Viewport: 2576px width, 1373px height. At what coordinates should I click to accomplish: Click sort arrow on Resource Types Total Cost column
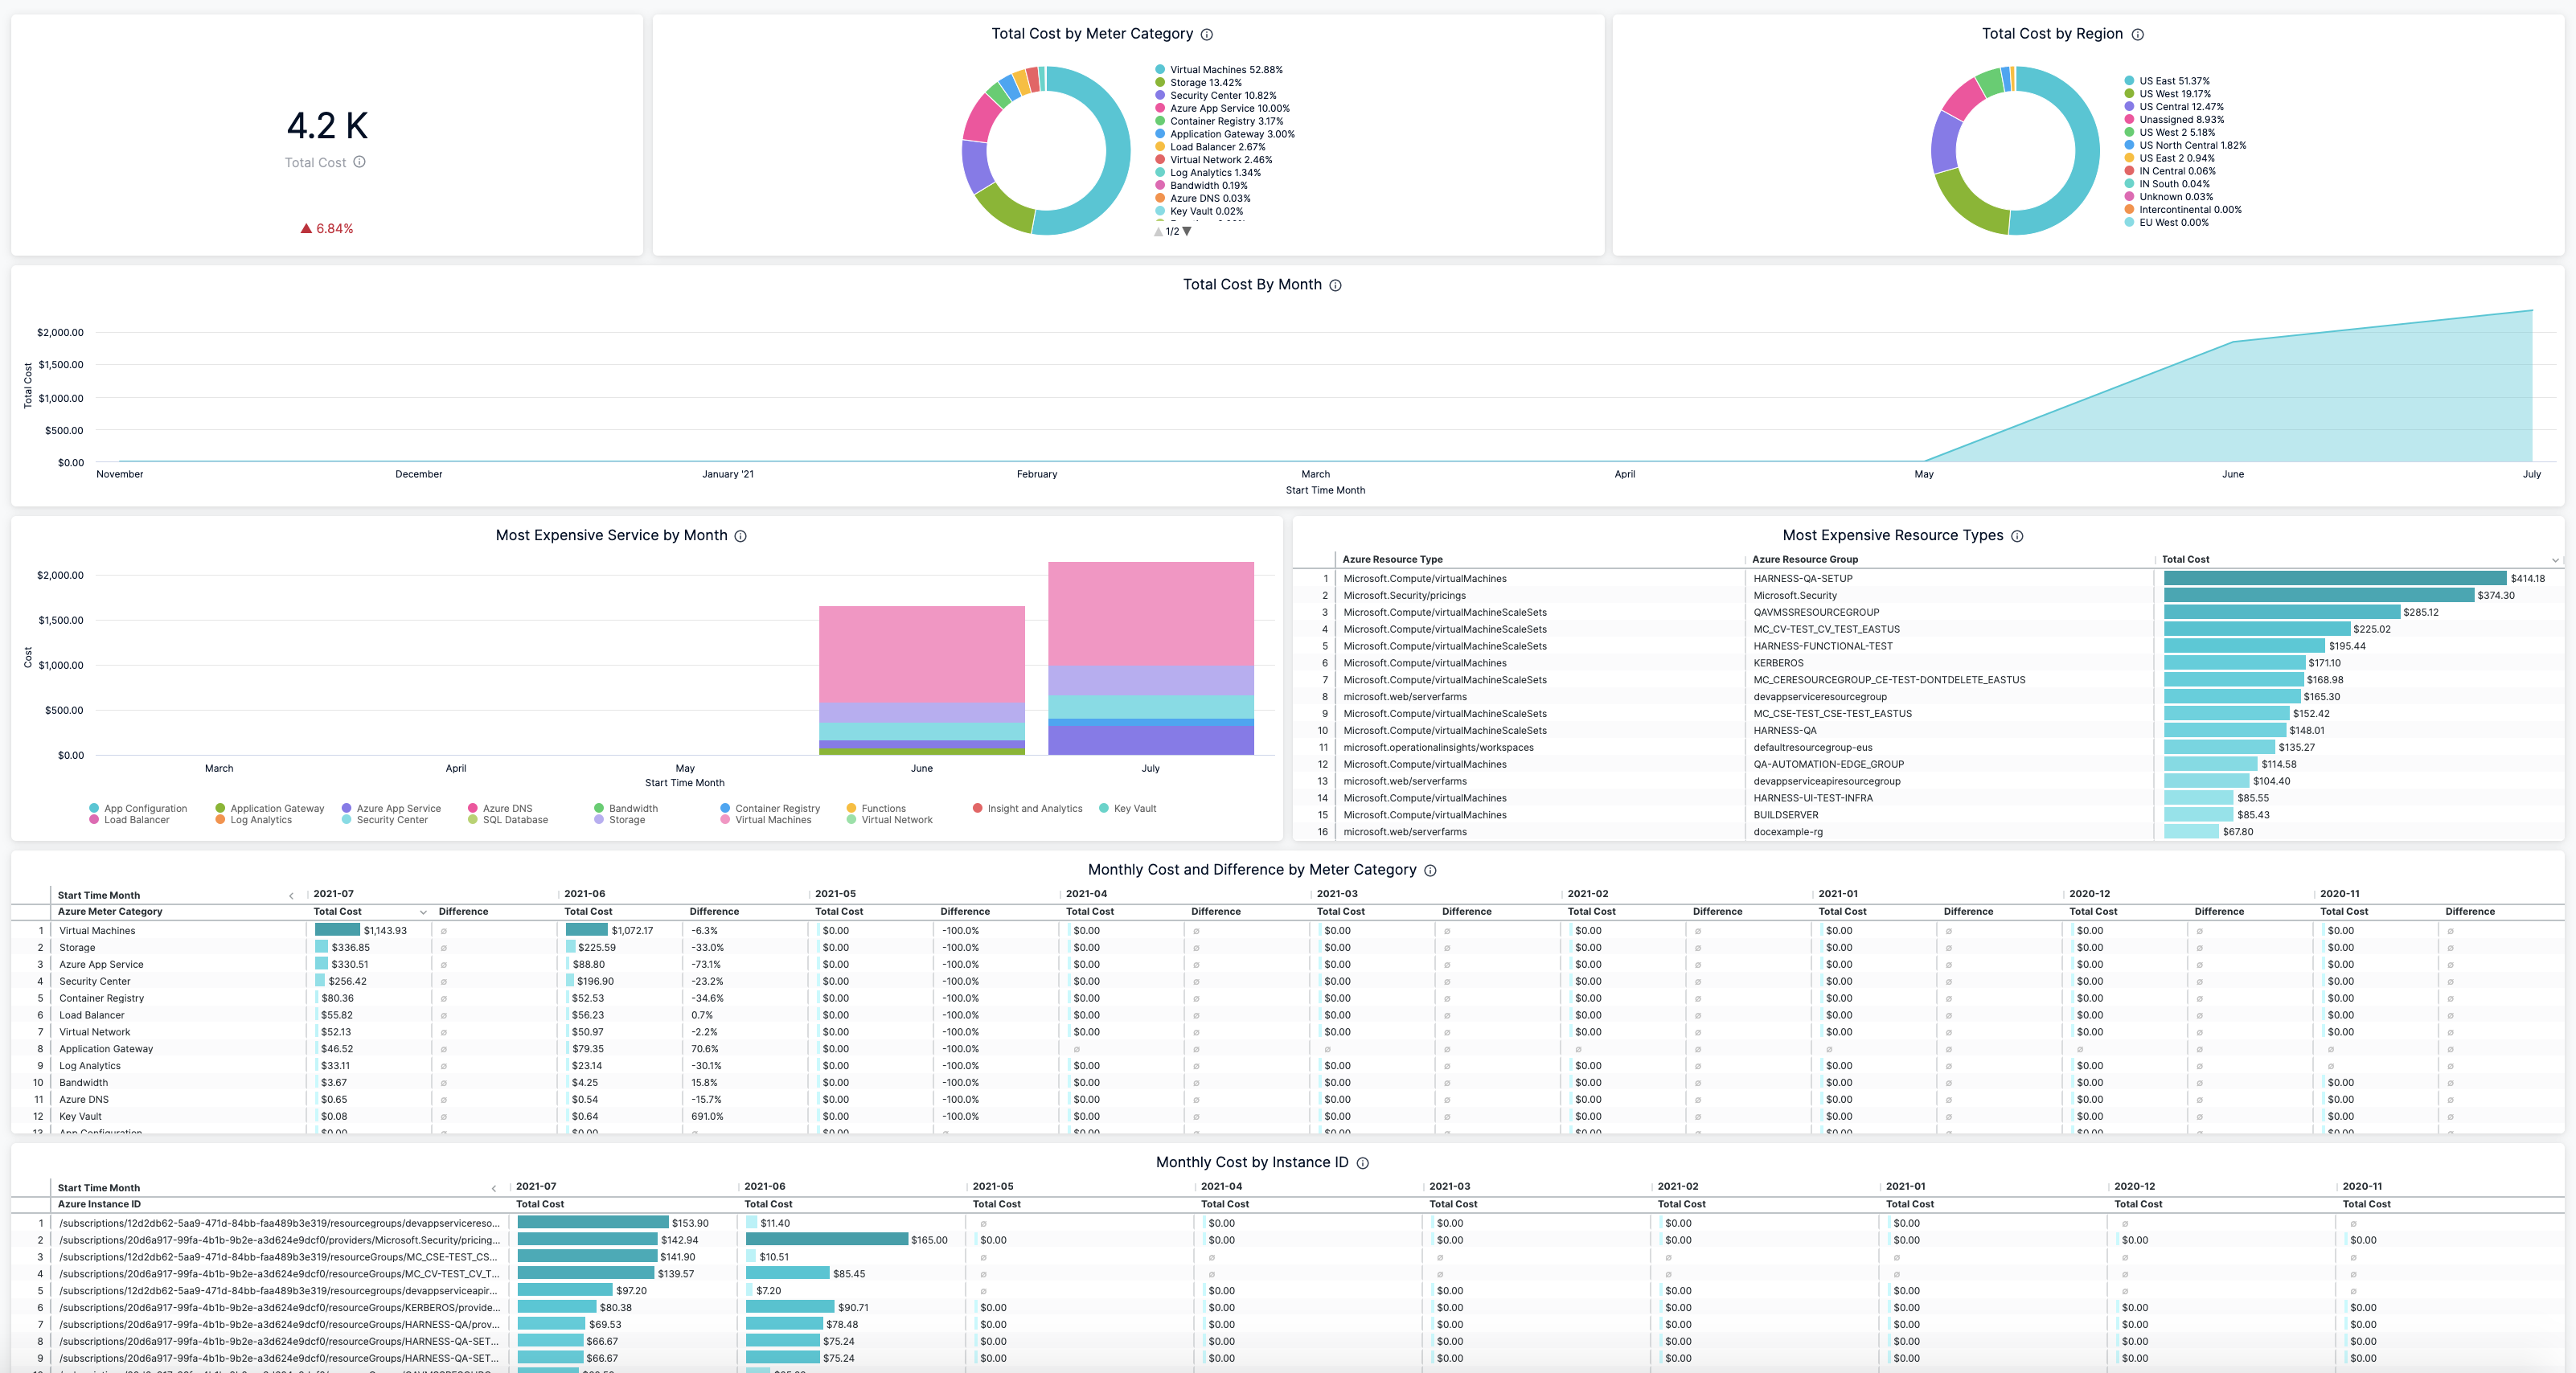tap(2554, 560)
